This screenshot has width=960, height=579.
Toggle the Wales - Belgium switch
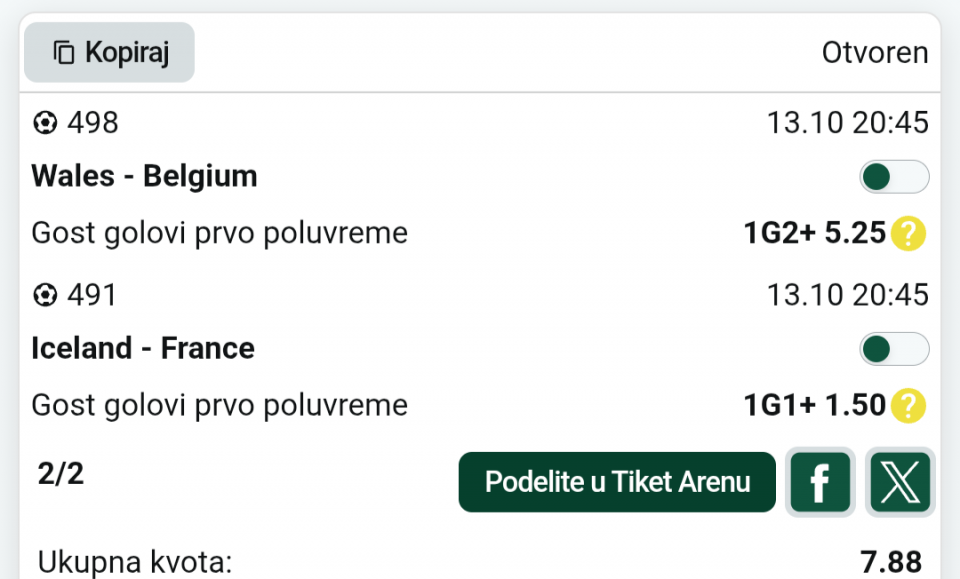click(x=894, y=177)
